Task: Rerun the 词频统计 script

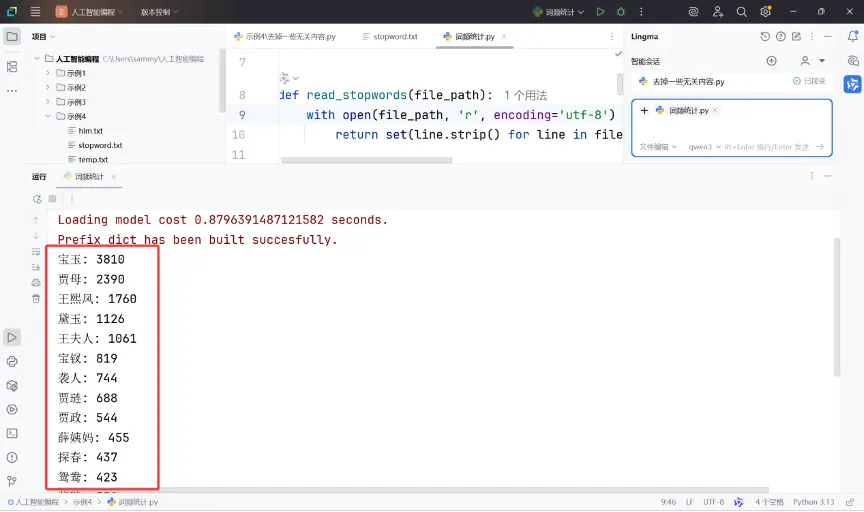Action: pyautogui.click(x=37, y=199)
